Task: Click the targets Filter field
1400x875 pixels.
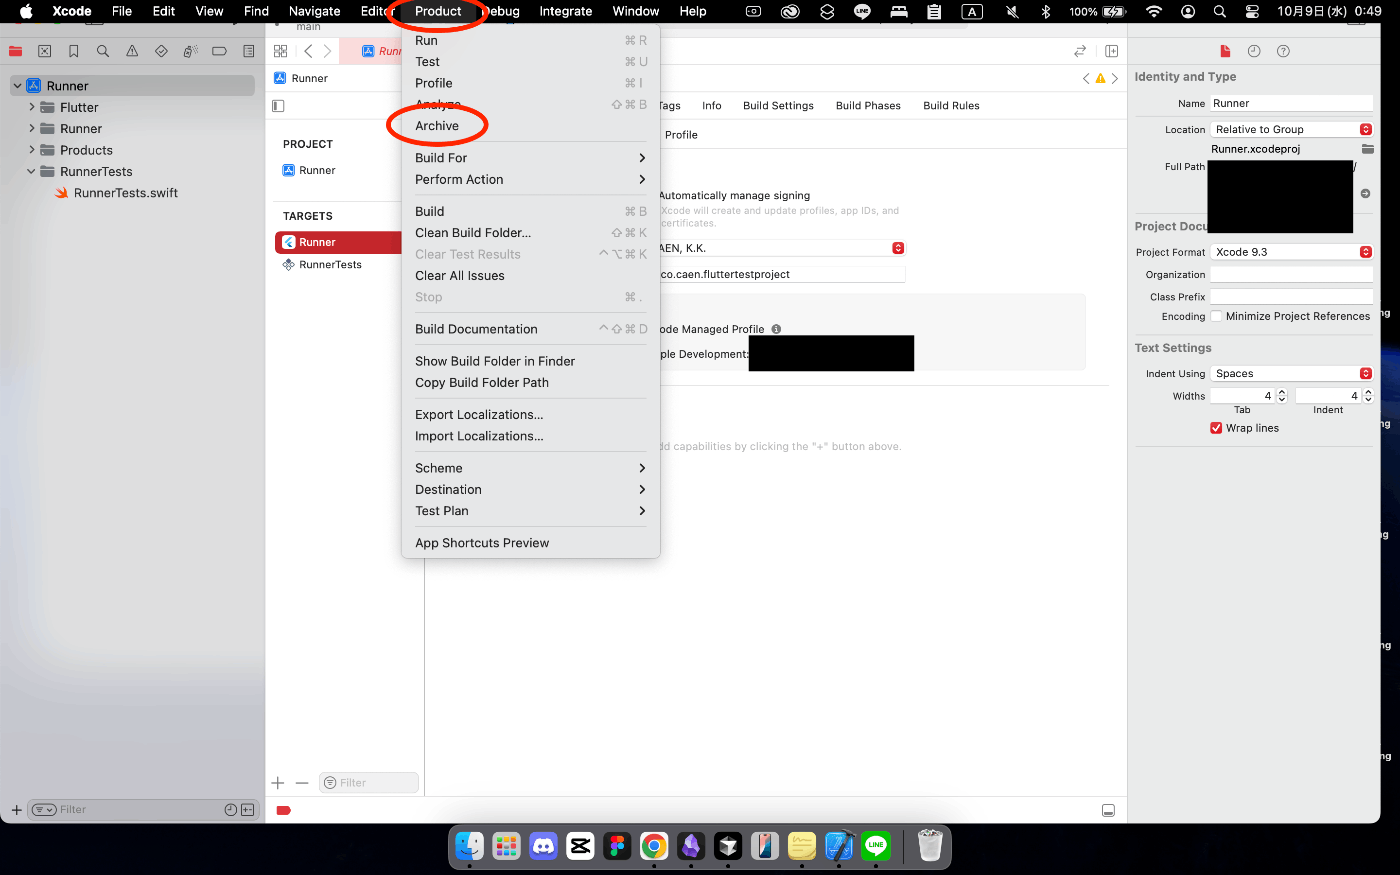Action: point(368,783)
